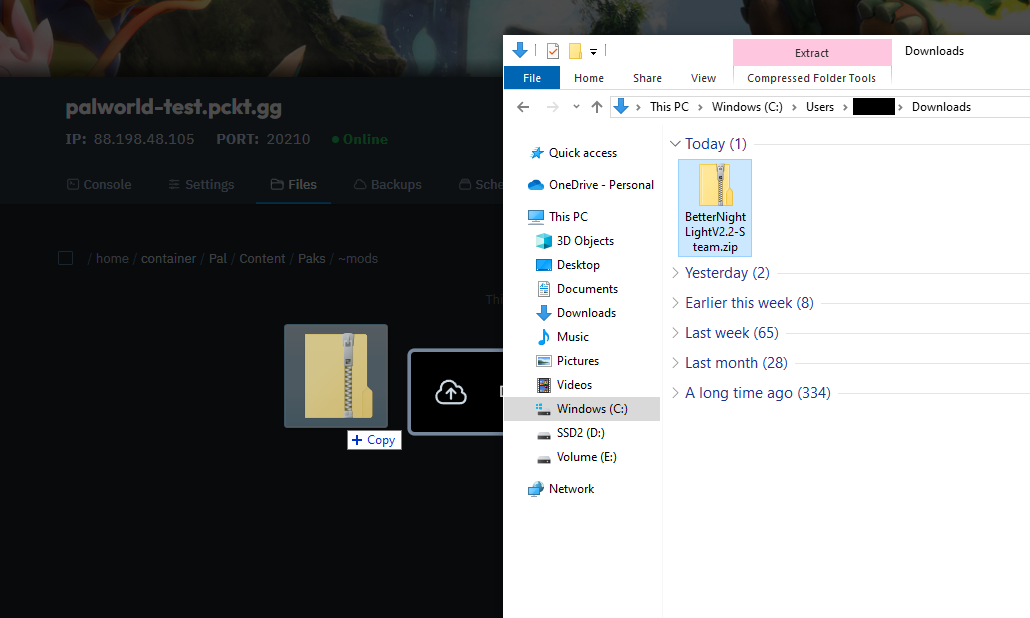The height and width of the screenshot is (618, 1030).
Task: Open the Backups tab in the server panel
Action: [x=388, y=185]
